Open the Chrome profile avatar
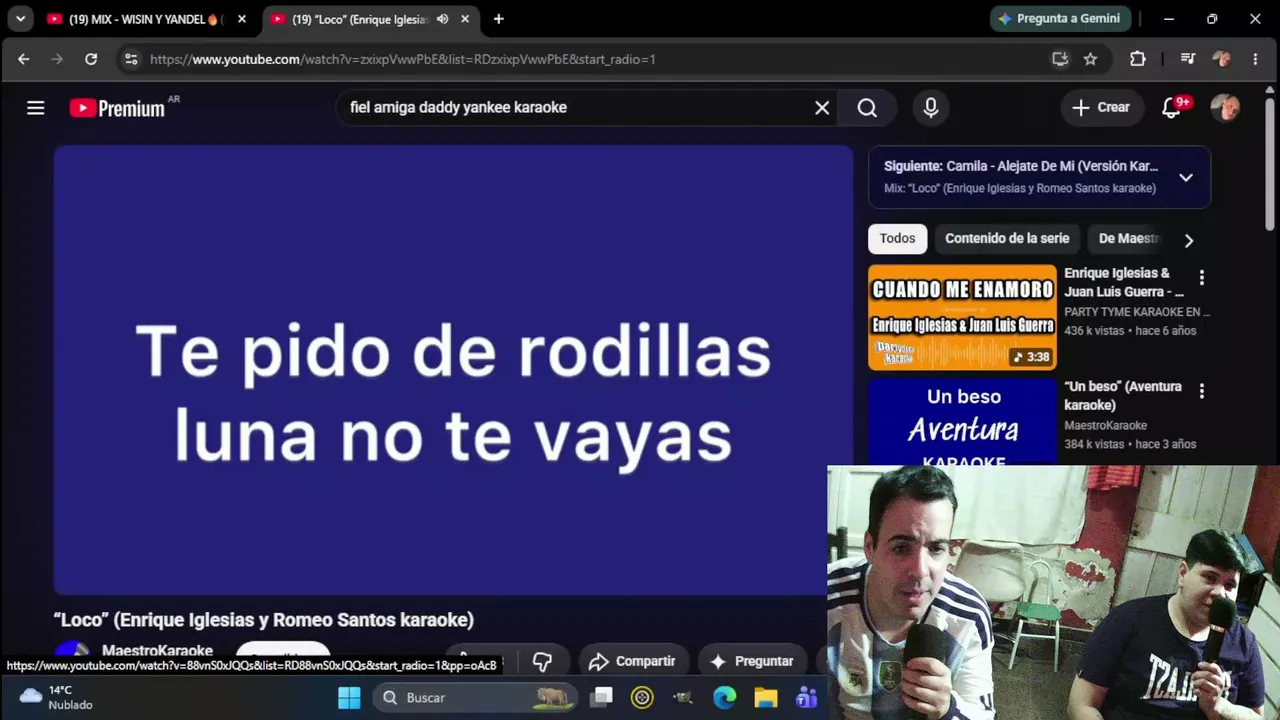This screenshot has width=1280, height=720. pos(1221,59)
